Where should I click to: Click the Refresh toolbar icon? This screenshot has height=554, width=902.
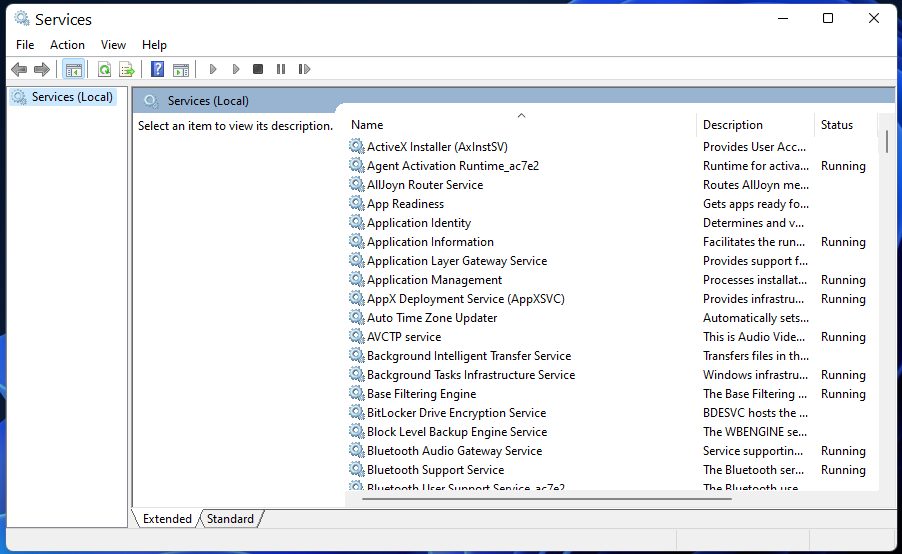point(104,70)
